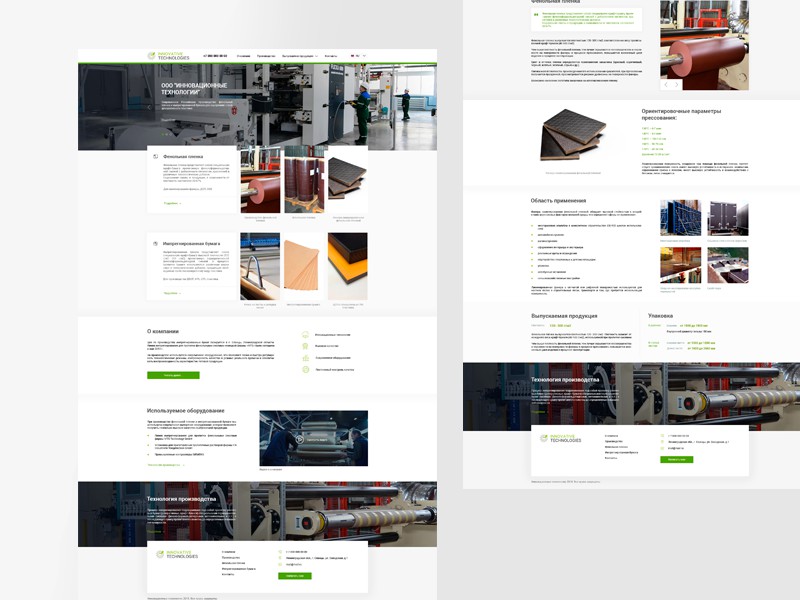Follow Подробнее link in Фенольная пленка card

pos(172,203)
